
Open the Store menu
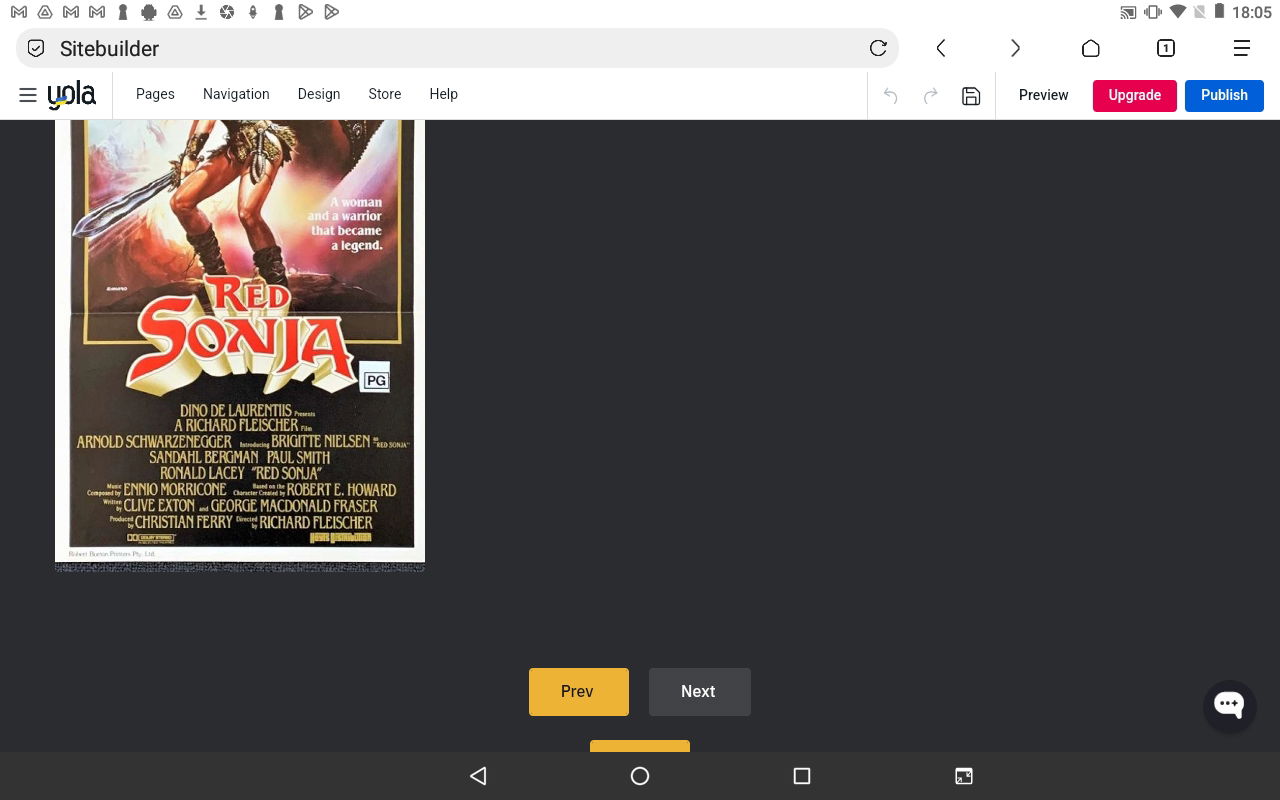coord(385,94)
